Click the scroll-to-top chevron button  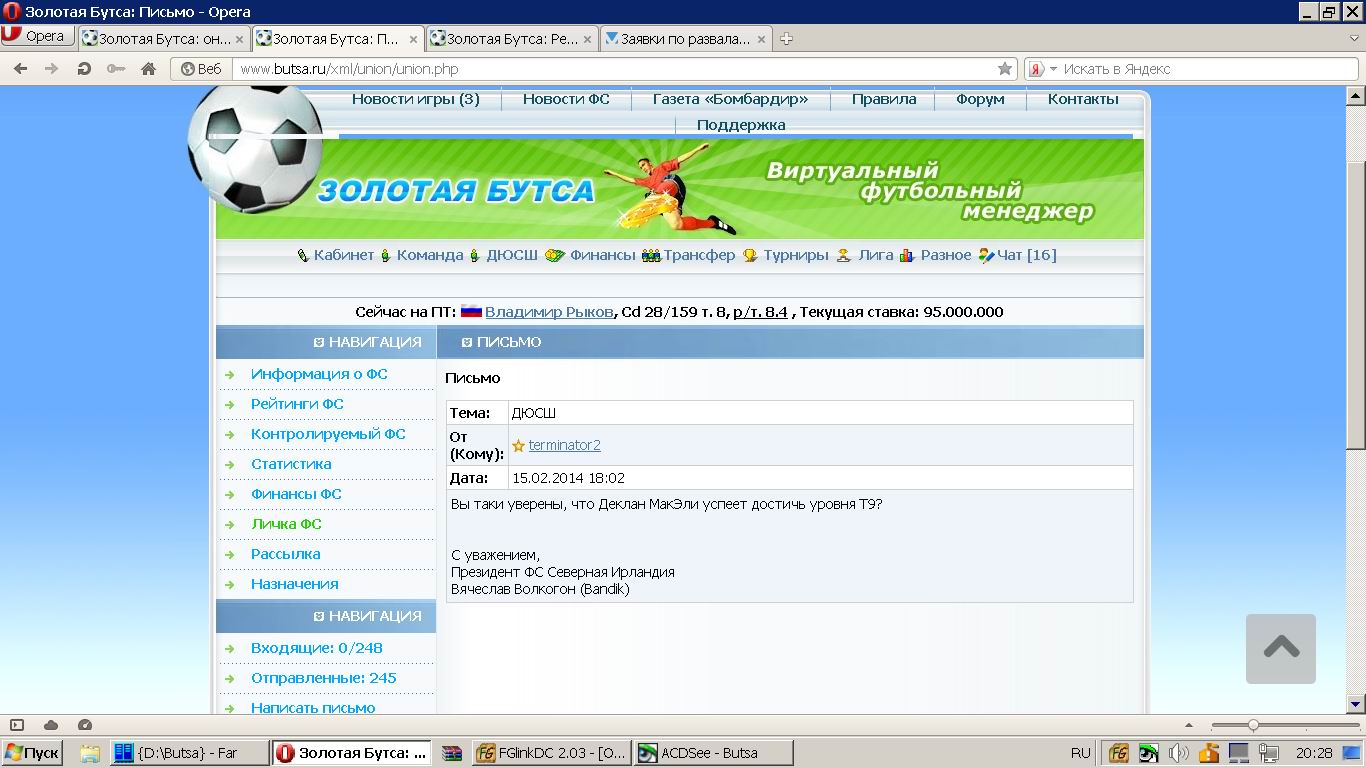point(1280,648)
